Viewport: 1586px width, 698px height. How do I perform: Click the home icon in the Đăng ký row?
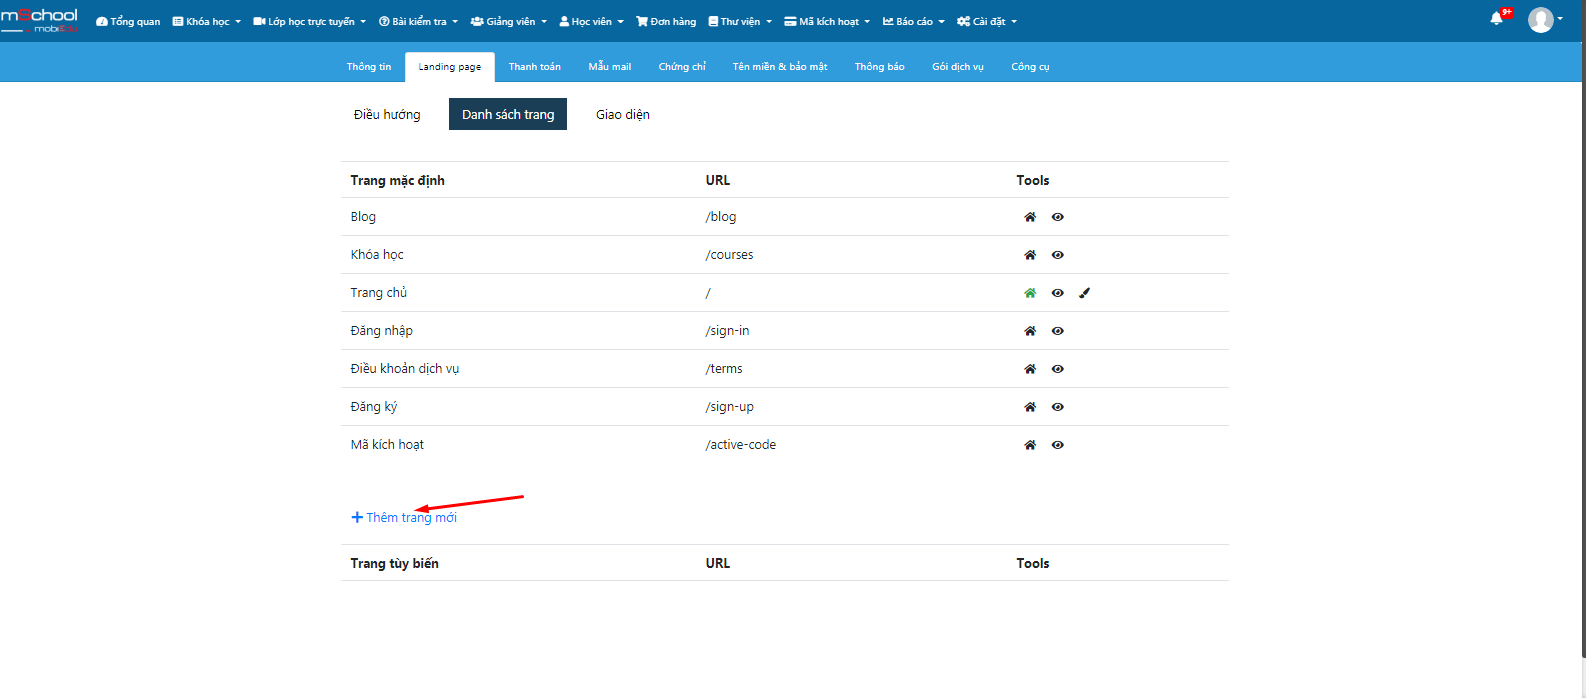tap(1030, 407)
